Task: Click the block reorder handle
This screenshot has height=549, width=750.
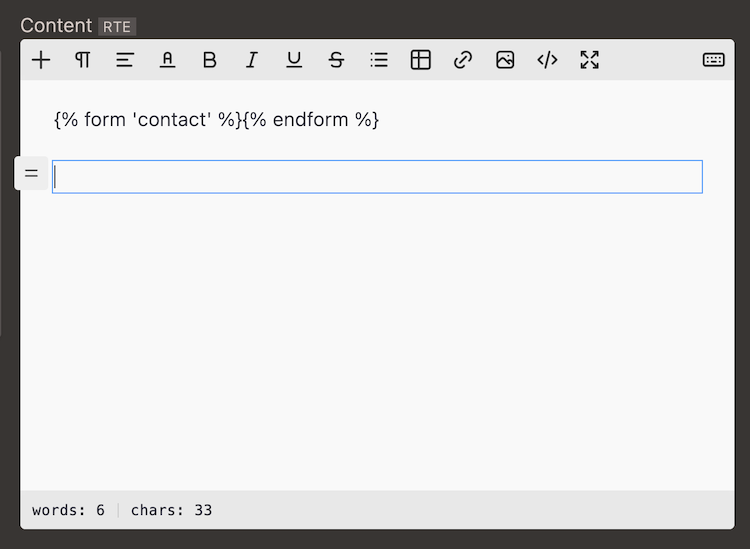Action: tap(31, 173)
